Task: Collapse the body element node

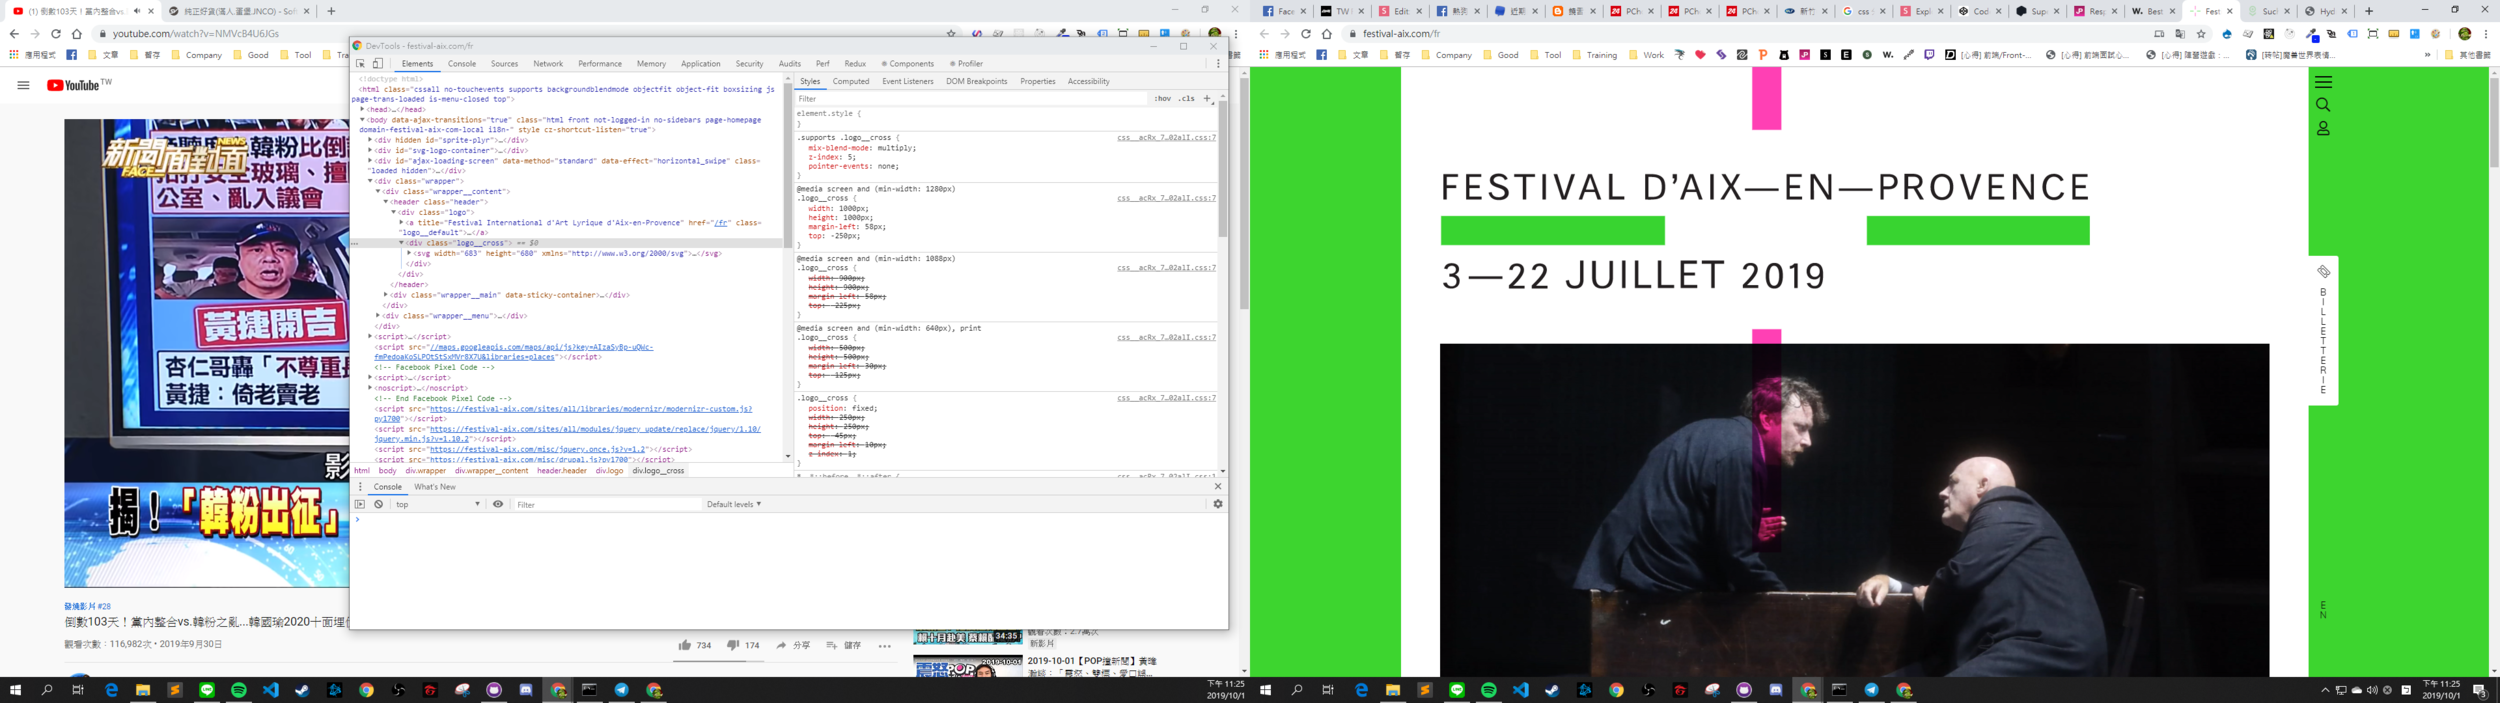Action: point(362,120)
